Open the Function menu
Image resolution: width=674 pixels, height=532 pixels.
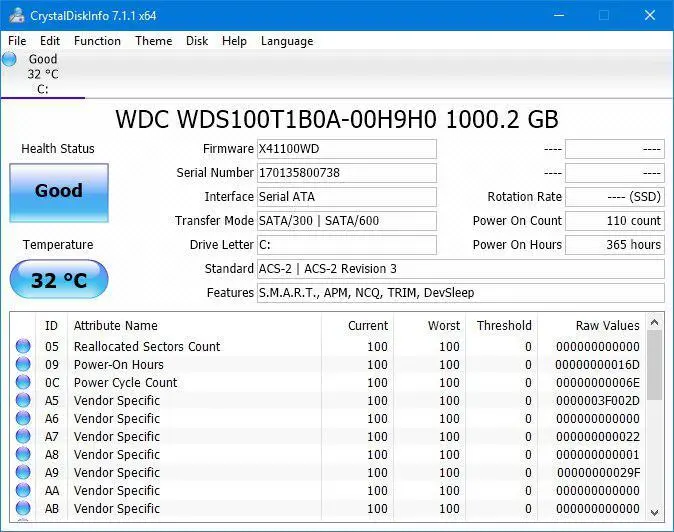pos(97,41)
